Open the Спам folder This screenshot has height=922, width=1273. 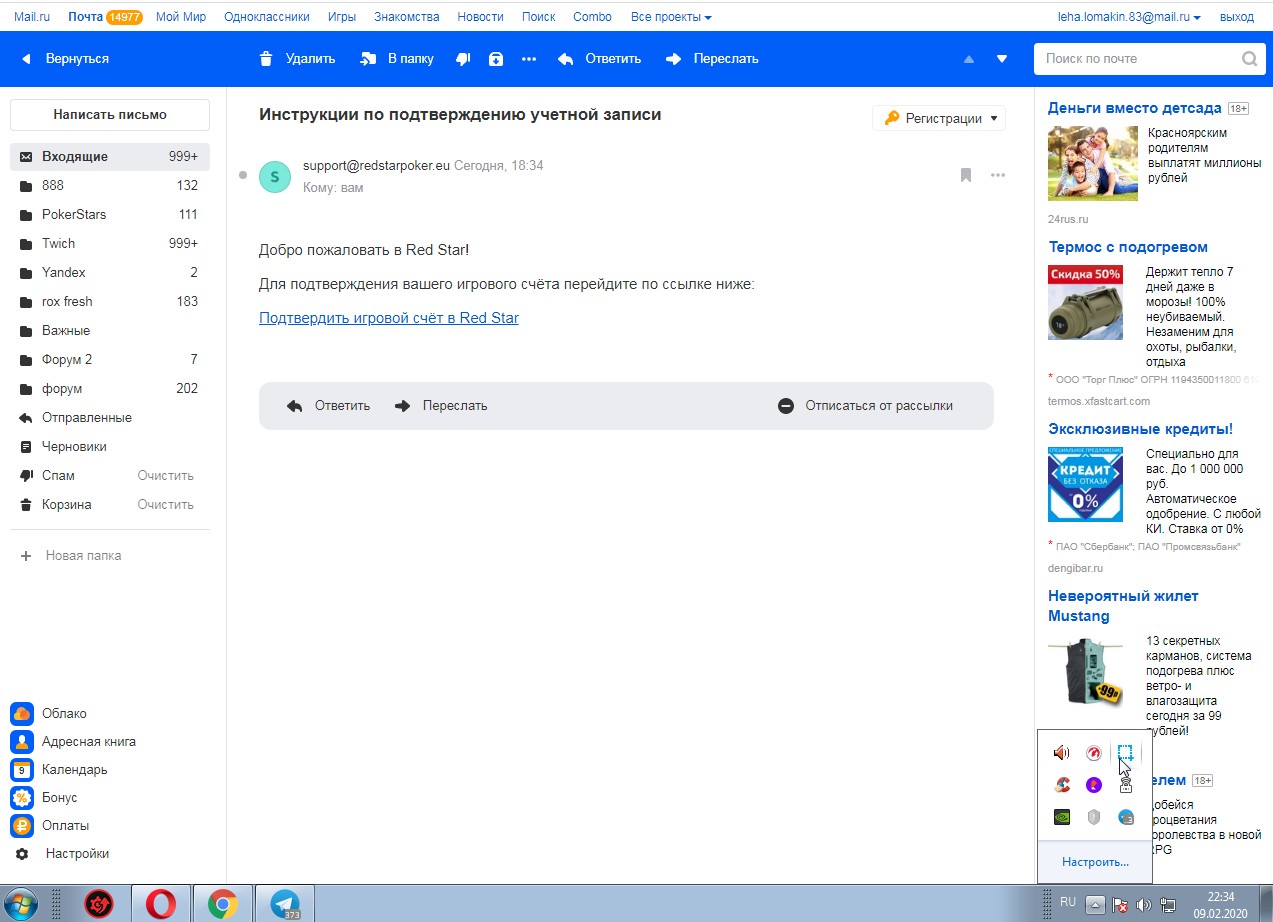(x=58, y=476)
